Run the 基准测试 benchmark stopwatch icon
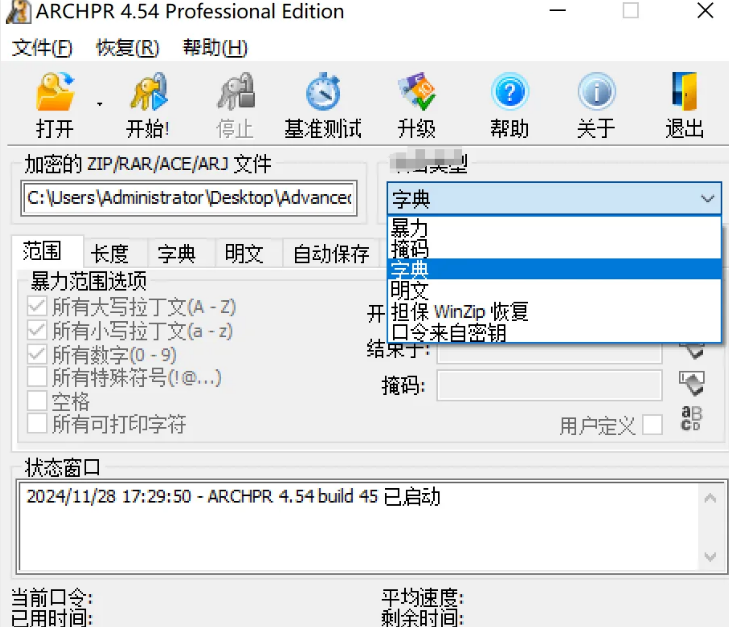729x627 pixels. pyautogui.click(x=323, y=92)
